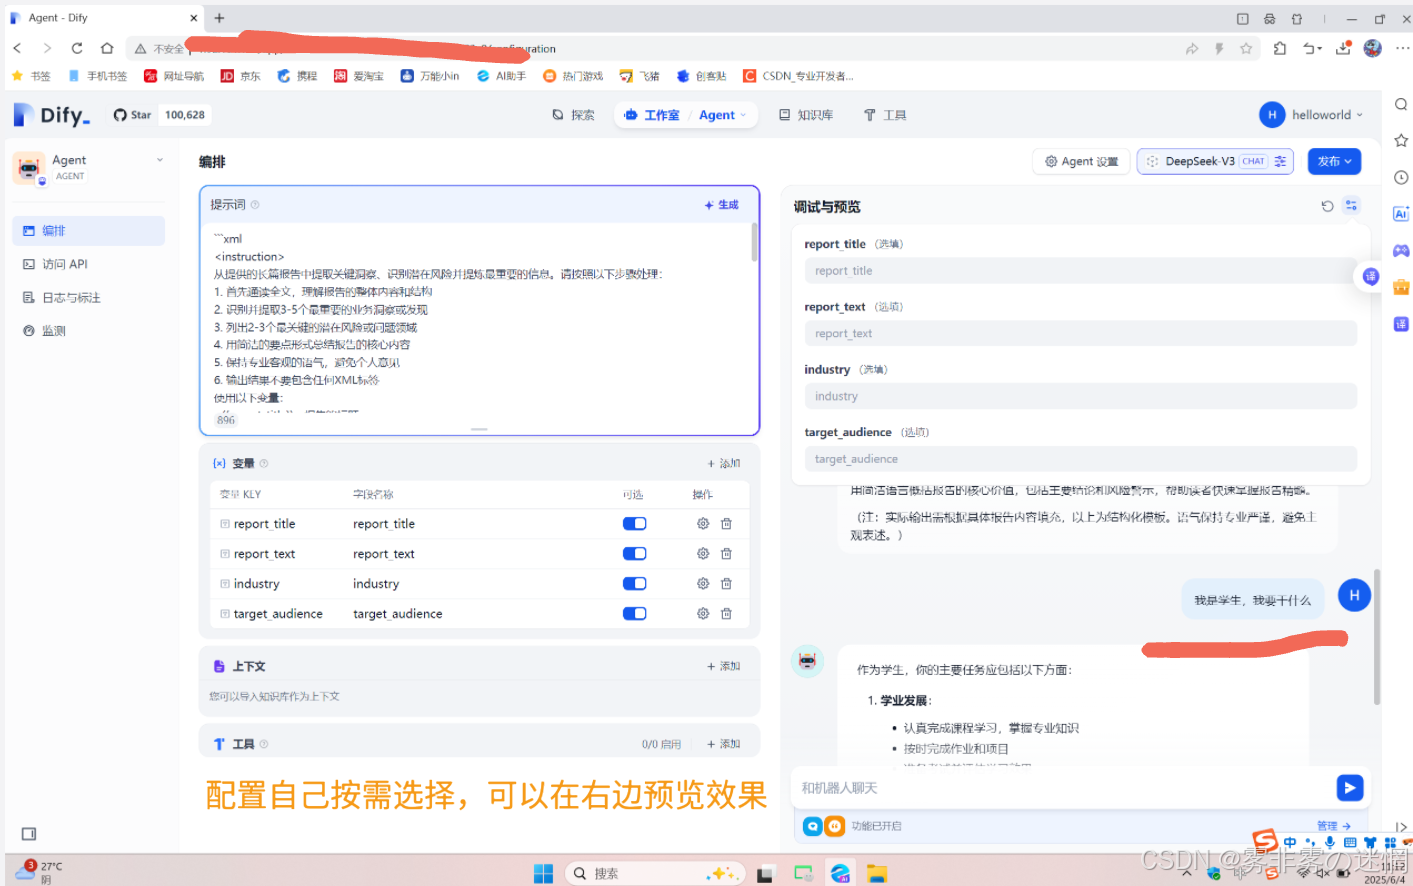Click the chat preview vertical scrollbar

pyautogui.click(x=1377, y=637)
